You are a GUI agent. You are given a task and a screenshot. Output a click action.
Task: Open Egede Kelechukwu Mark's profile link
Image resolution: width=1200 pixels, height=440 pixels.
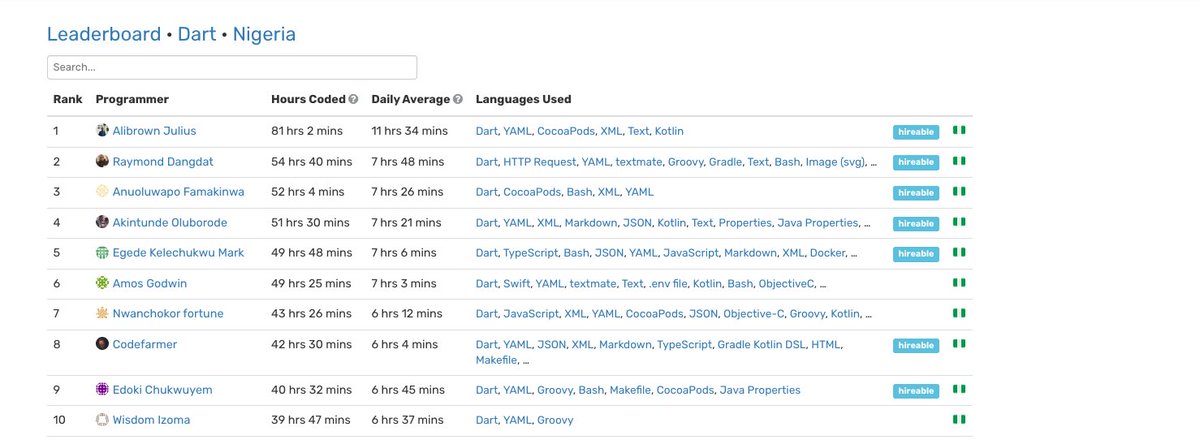click(x=176, y=253)
